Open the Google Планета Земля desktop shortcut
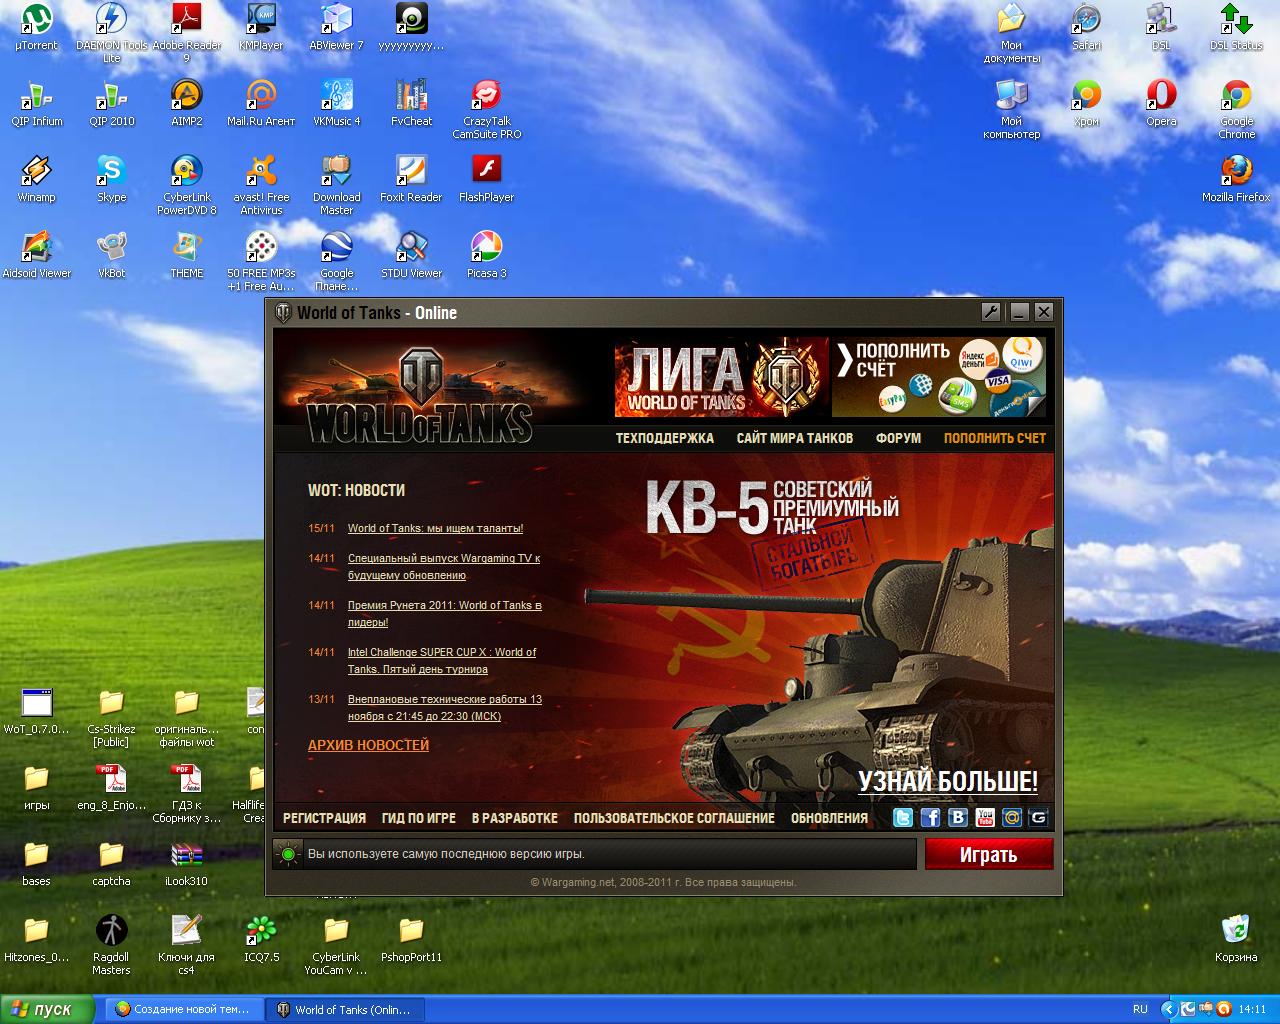The height and width of the screenshot is (1024, 1280). (x=336, y=261)
